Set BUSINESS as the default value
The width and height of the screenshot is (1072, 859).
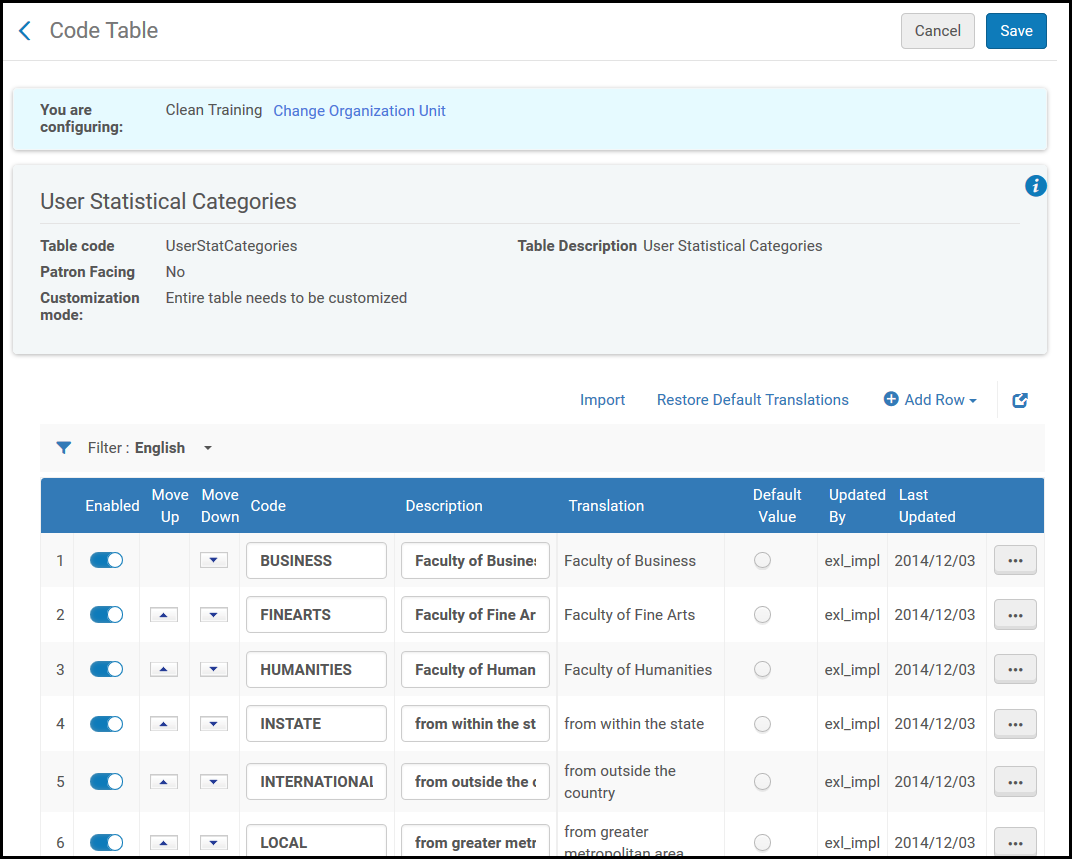coord(762,560)
